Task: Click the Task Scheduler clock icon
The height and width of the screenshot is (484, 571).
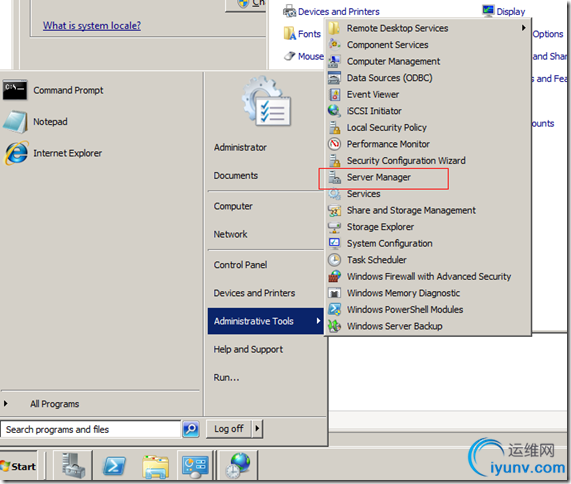Action: (x=334, y=260)
